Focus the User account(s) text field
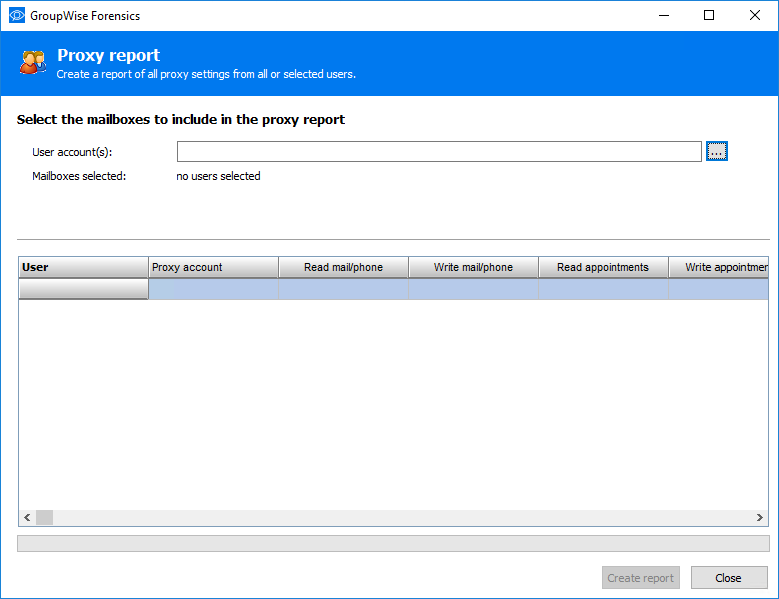 [439, 151]
